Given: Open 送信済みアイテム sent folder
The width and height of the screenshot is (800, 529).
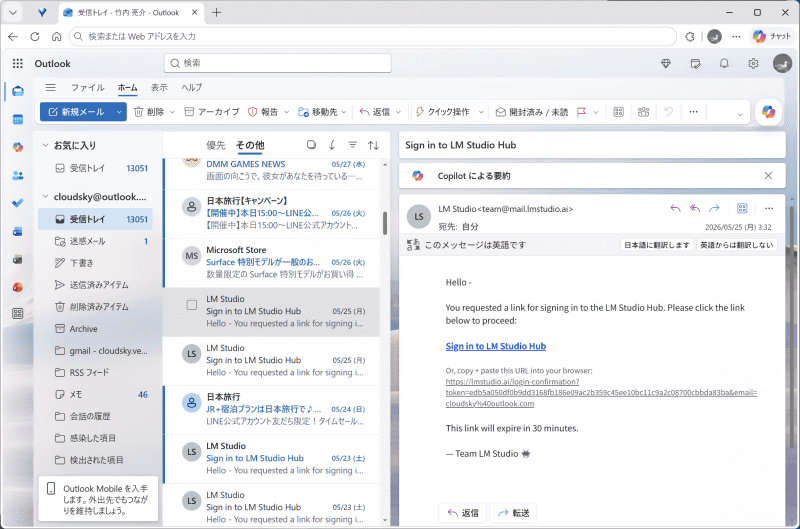Looking at the screenshot, I should coord(95,285).
